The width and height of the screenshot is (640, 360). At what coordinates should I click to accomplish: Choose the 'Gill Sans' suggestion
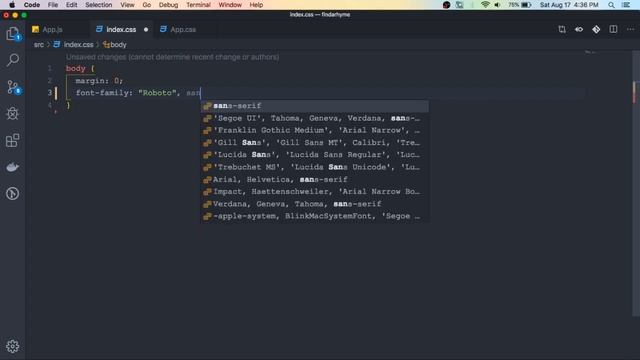[x=314, y=142]
